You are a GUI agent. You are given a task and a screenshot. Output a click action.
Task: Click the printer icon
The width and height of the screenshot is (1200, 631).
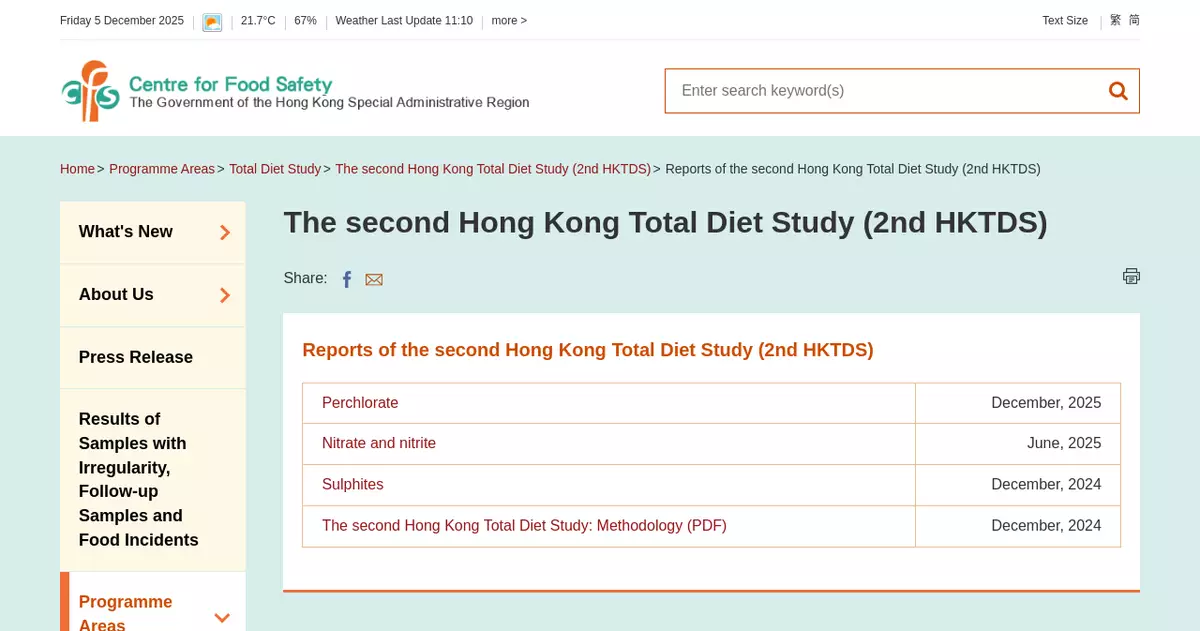tap(1131, 276)
